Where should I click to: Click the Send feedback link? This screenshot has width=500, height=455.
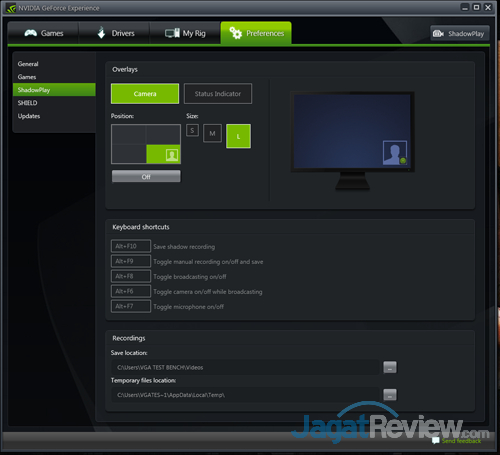tap(461, 441)
